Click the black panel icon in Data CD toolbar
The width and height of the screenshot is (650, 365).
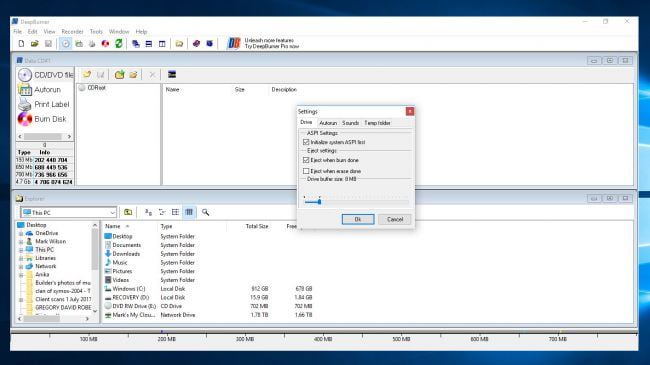pyautogui.click(x=172, y=75)
